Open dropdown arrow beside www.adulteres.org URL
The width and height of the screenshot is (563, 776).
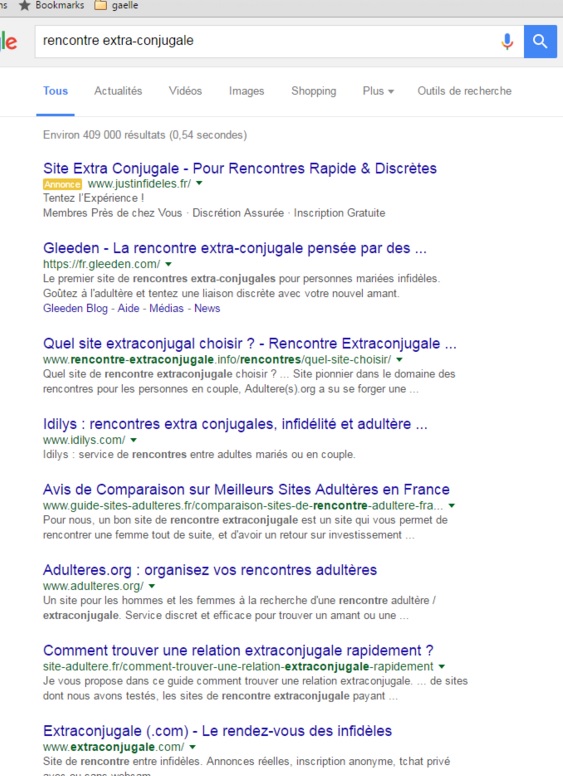(152, 586)
